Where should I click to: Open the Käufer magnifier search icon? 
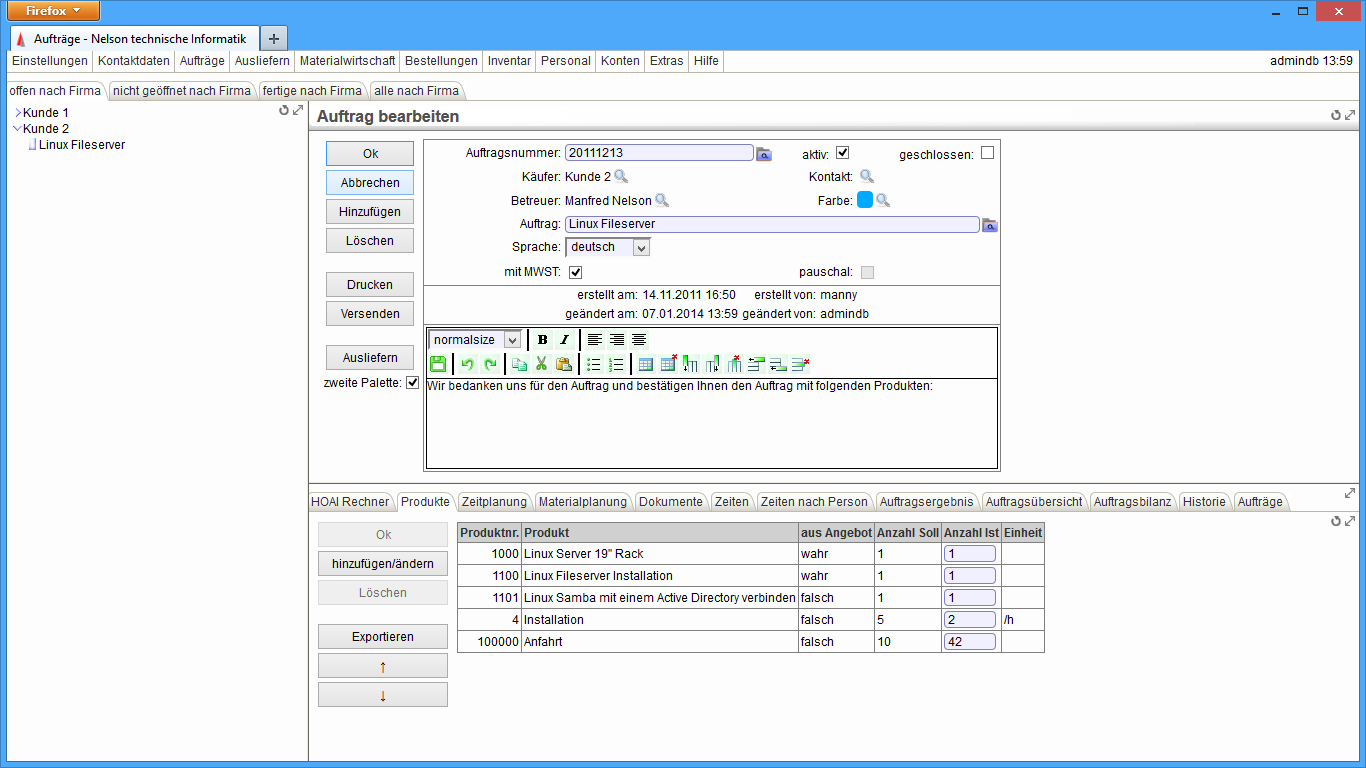pyautogui.click(x=621, y=176)
